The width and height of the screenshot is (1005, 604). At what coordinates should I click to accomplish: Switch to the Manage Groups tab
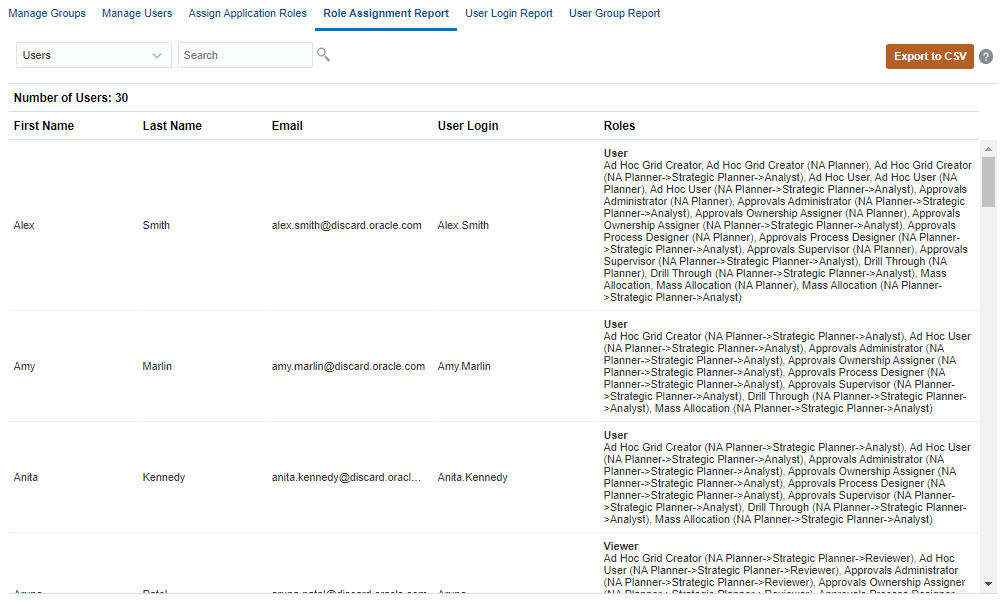47,13
